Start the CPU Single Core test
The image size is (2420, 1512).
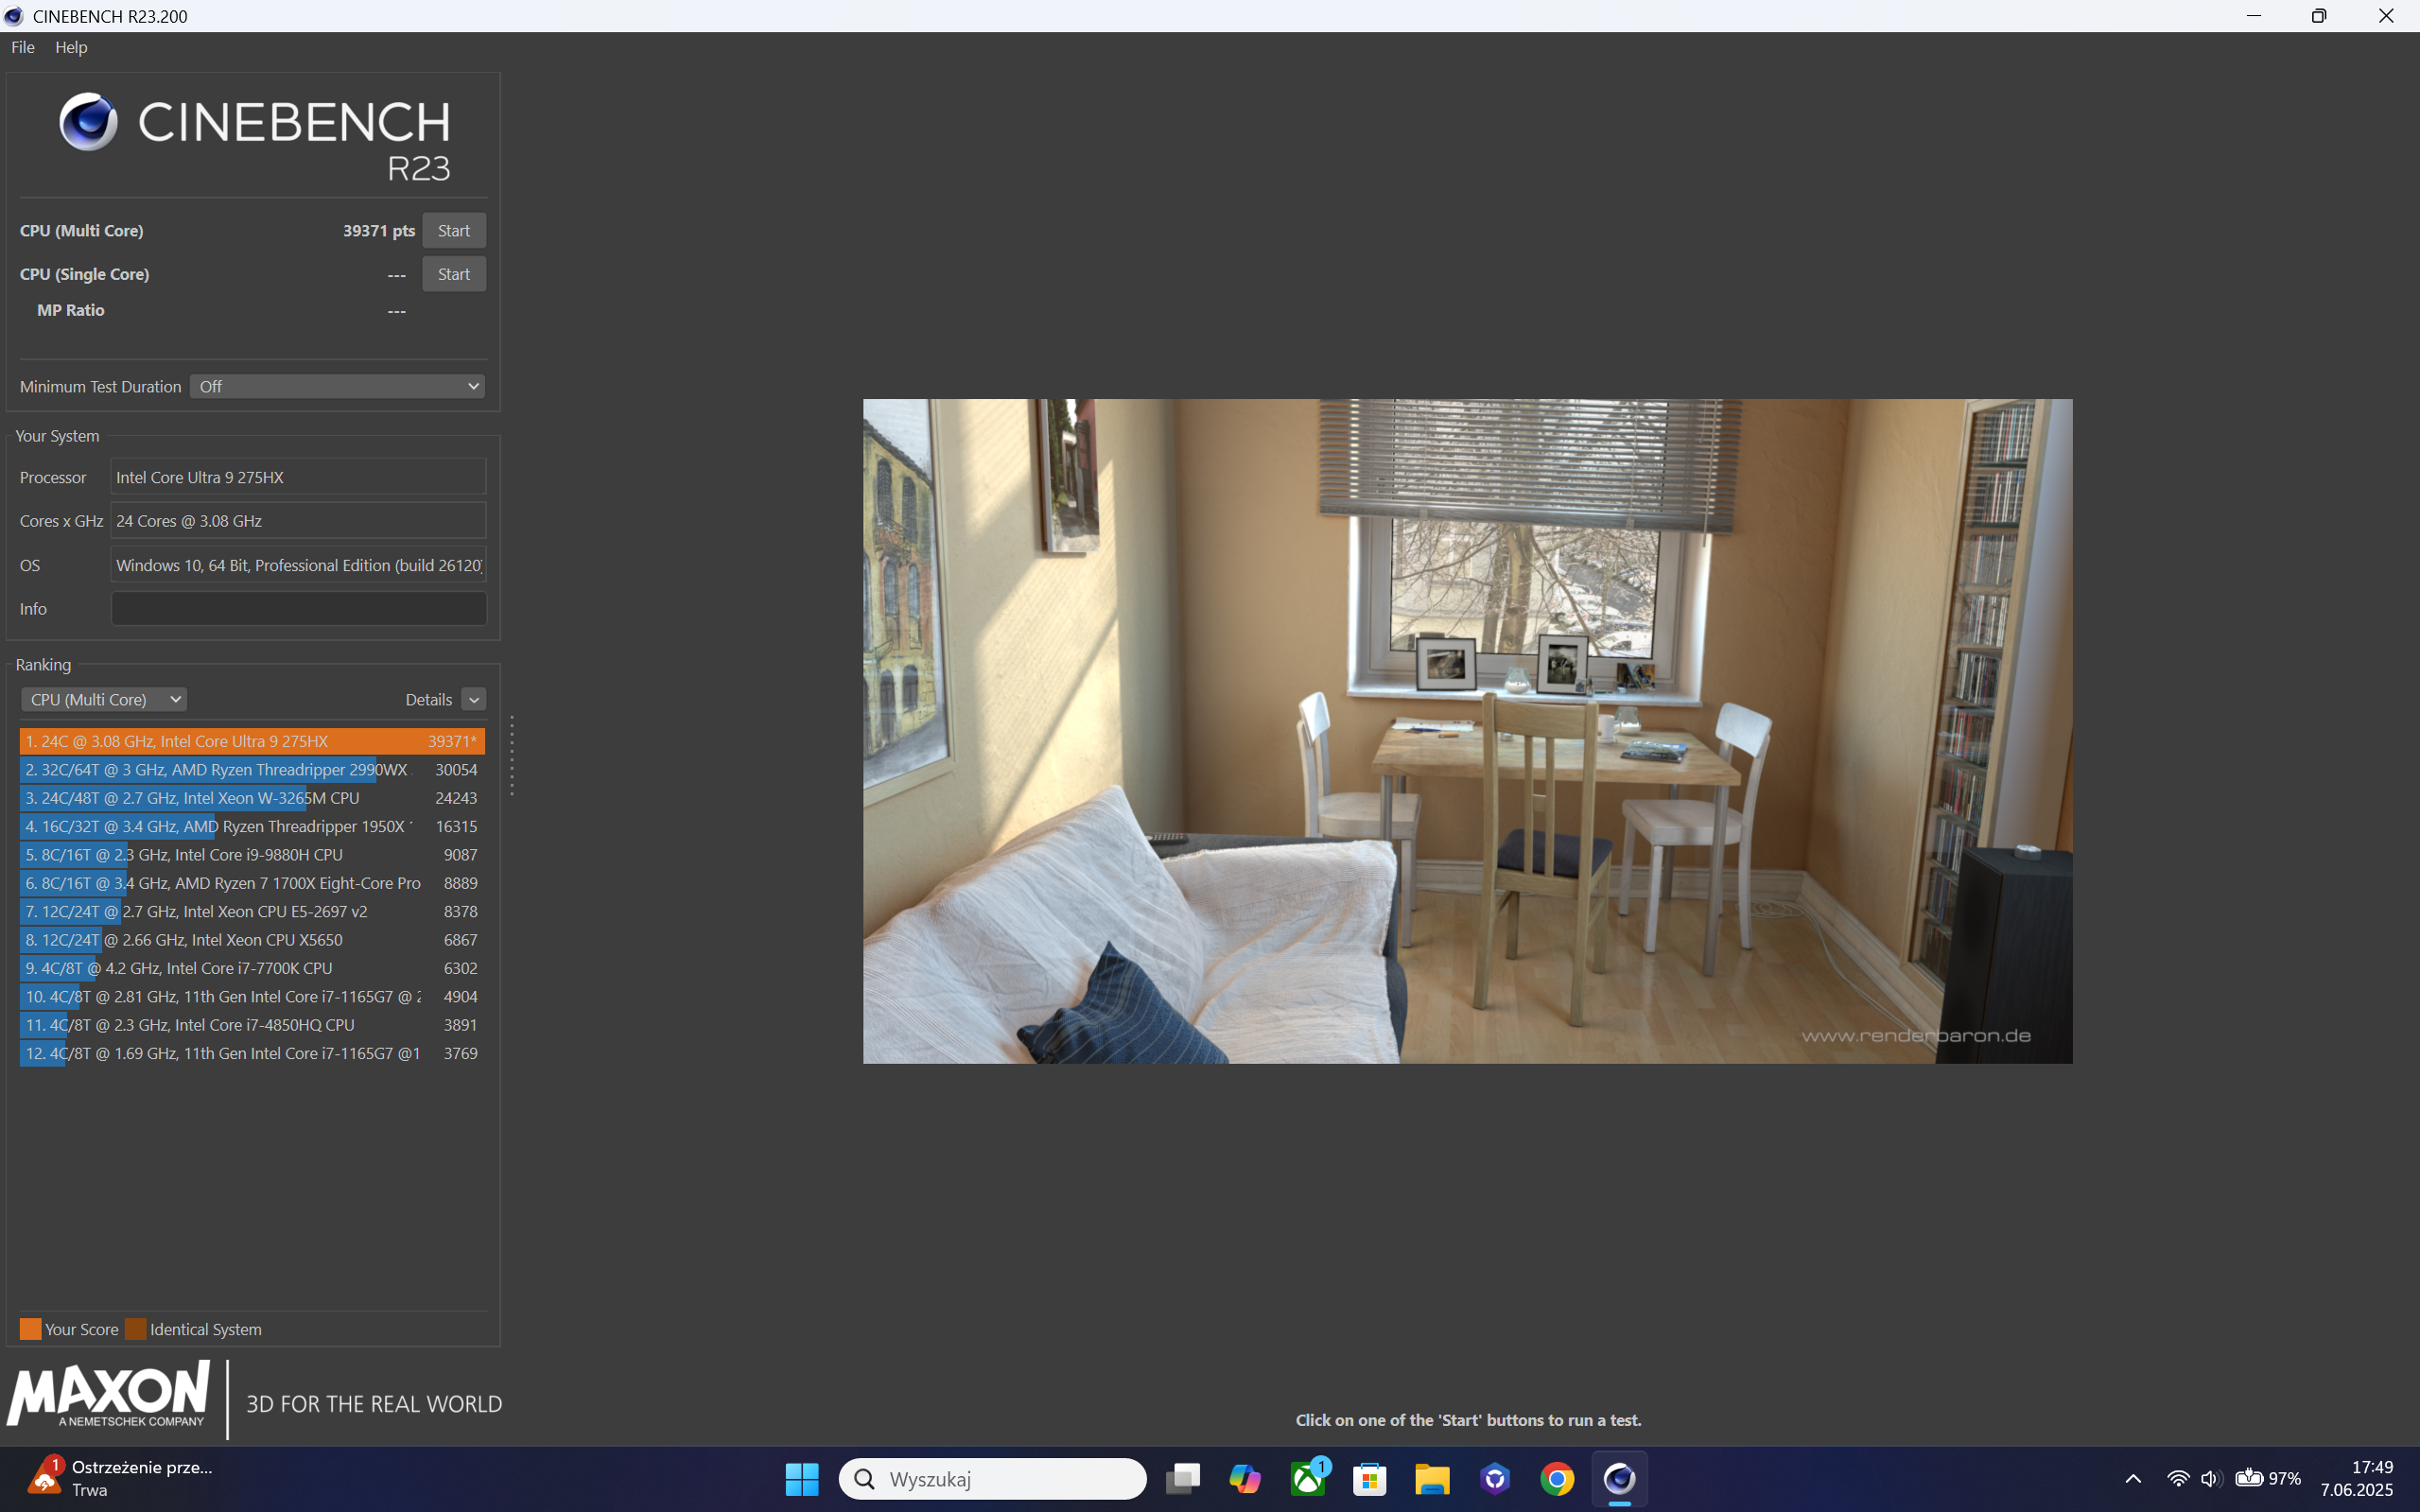[x=453, y=274]
